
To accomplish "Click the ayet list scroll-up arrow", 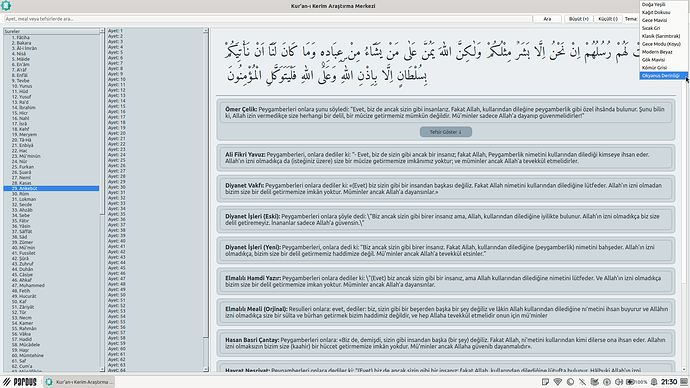I will [x=206, y=31].
